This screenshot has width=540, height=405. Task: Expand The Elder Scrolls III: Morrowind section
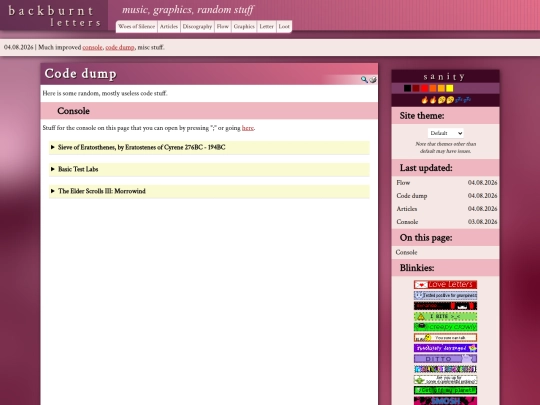(209, 191)
